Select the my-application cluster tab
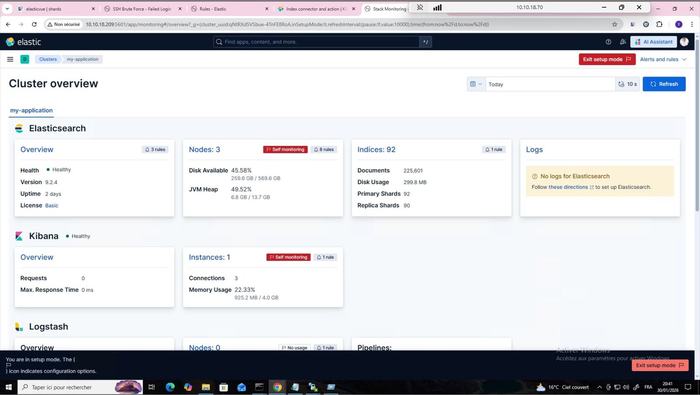Image resolution: width=700 pixels, height=395 pixels. pyautogui.click(x=31, y=110)
